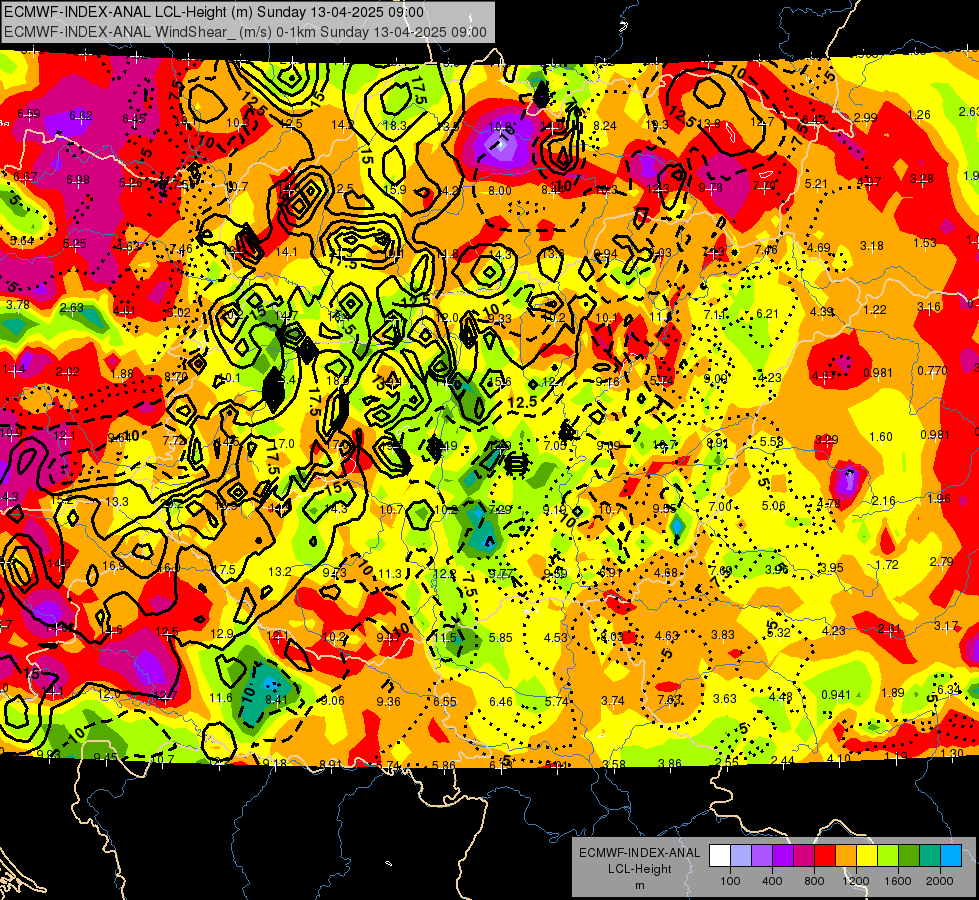Click the '800' legend tick label
Viewport: 979px width, 900px height.
814,881
